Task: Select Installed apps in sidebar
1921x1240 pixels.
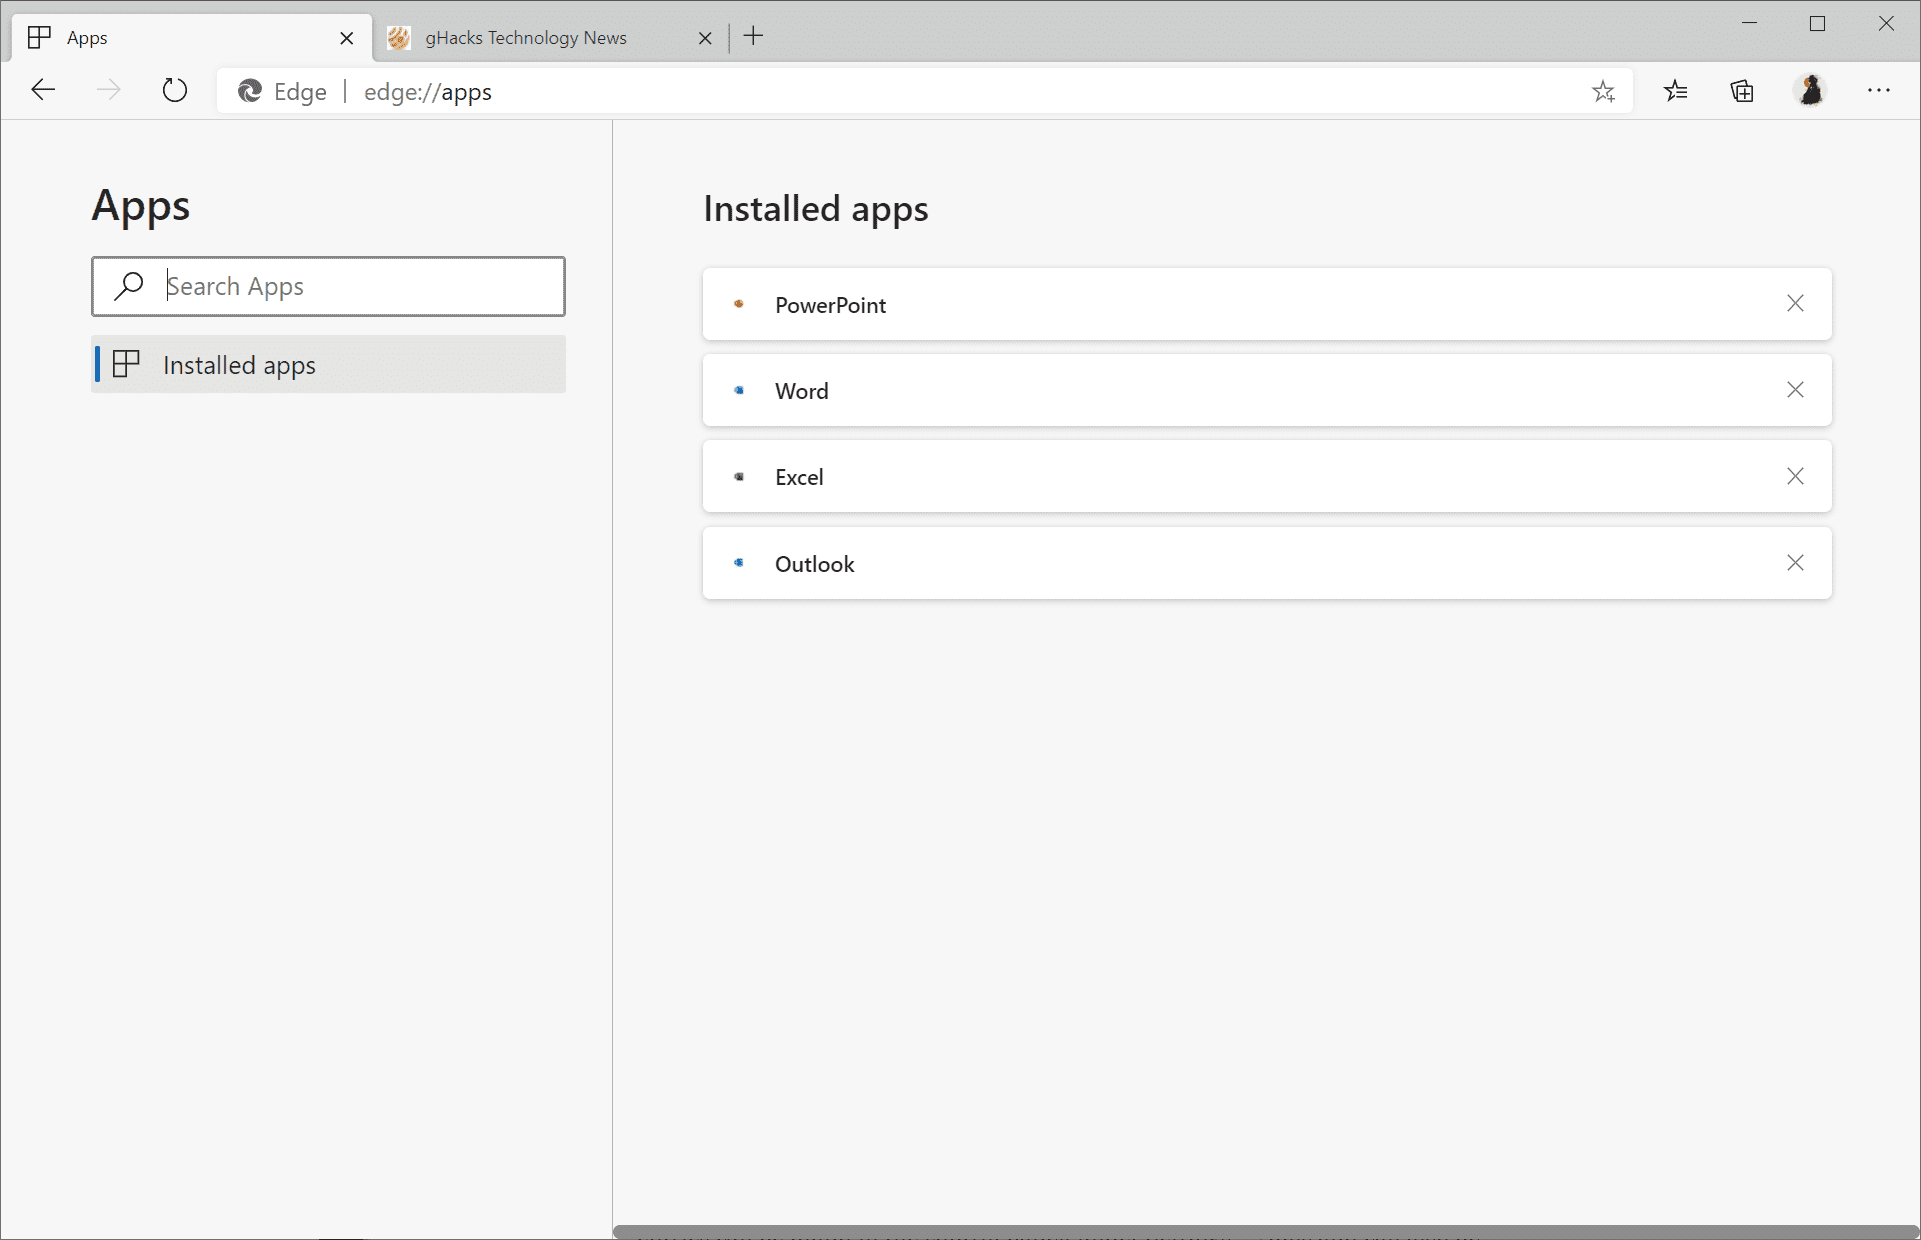Action: (x=328, y=364)
